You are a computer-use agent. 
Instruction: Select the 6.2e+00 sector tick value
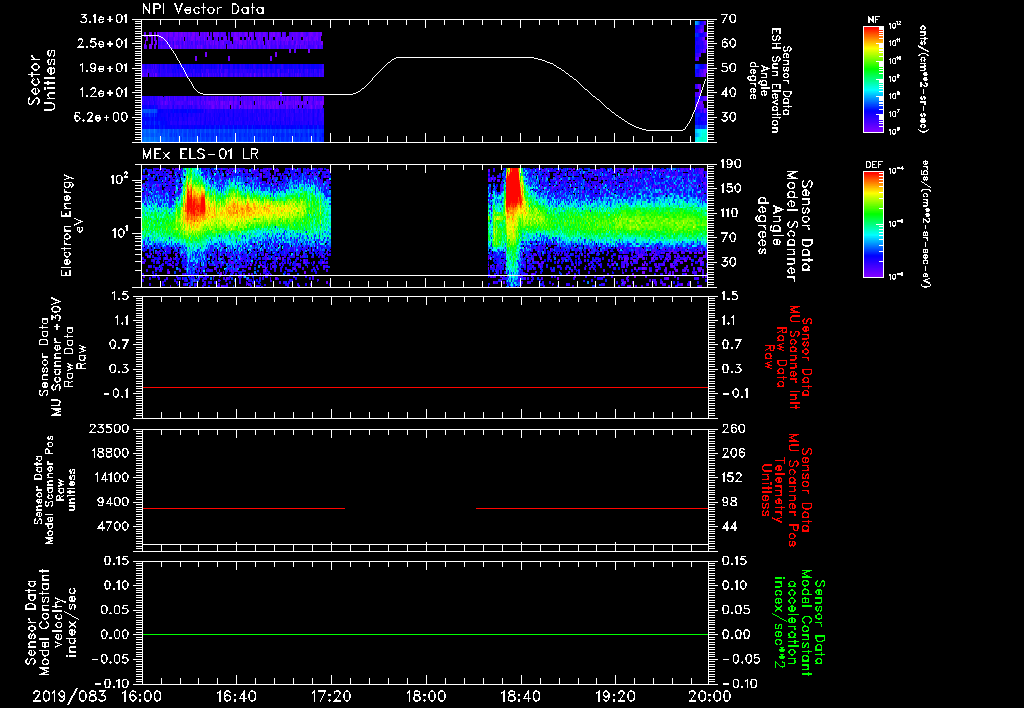(103, 117)
